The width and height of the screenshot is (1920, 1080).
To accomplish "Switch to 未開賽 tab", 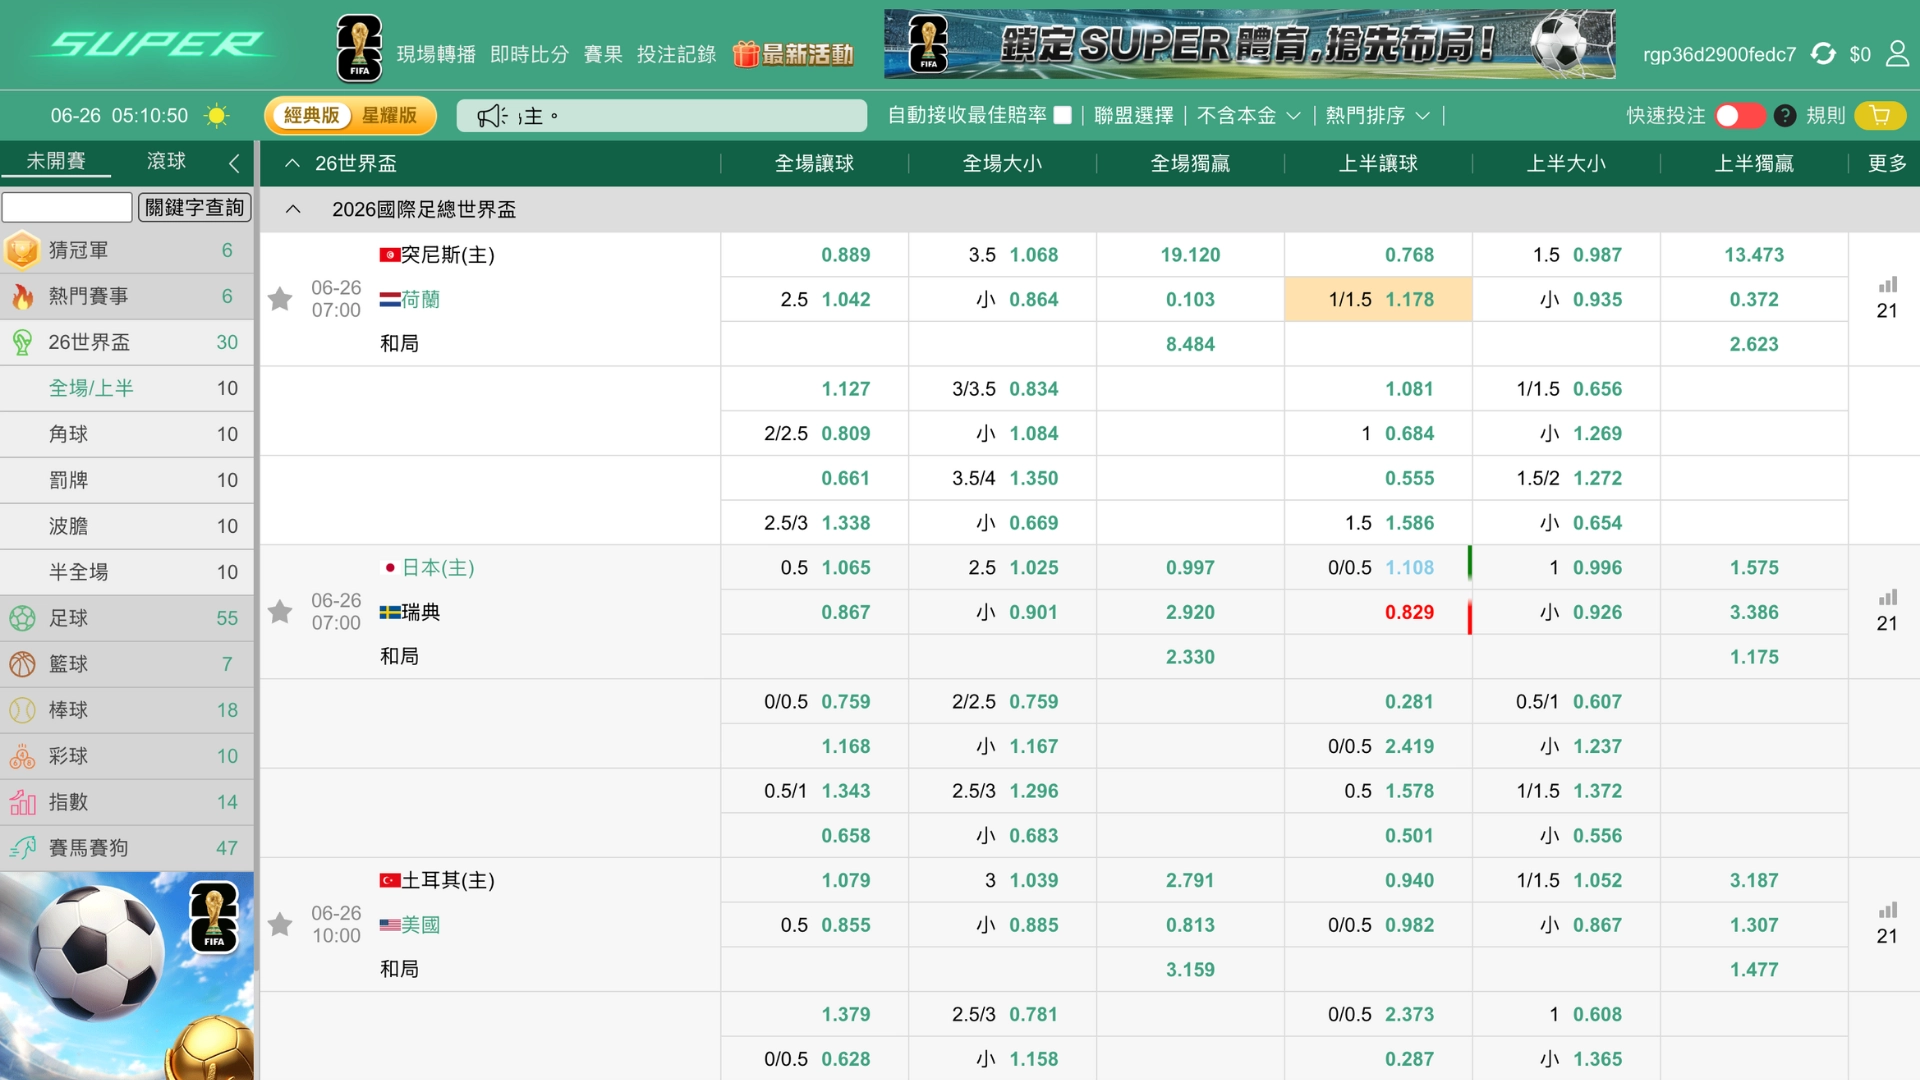I will (56, 161).
